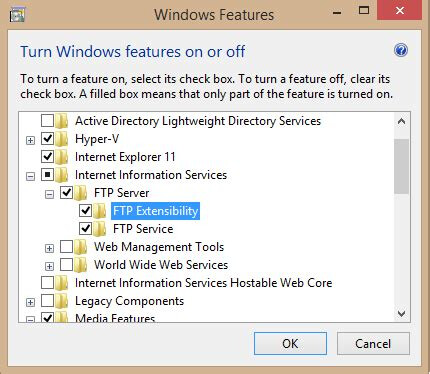Collapse the Internet Information Services node
The image size is (430, 374).
point(30,176)
